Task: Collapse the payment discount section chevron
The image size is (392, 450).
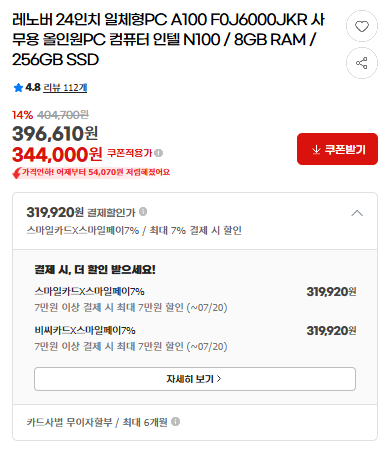Action: (x=357, y=213)
